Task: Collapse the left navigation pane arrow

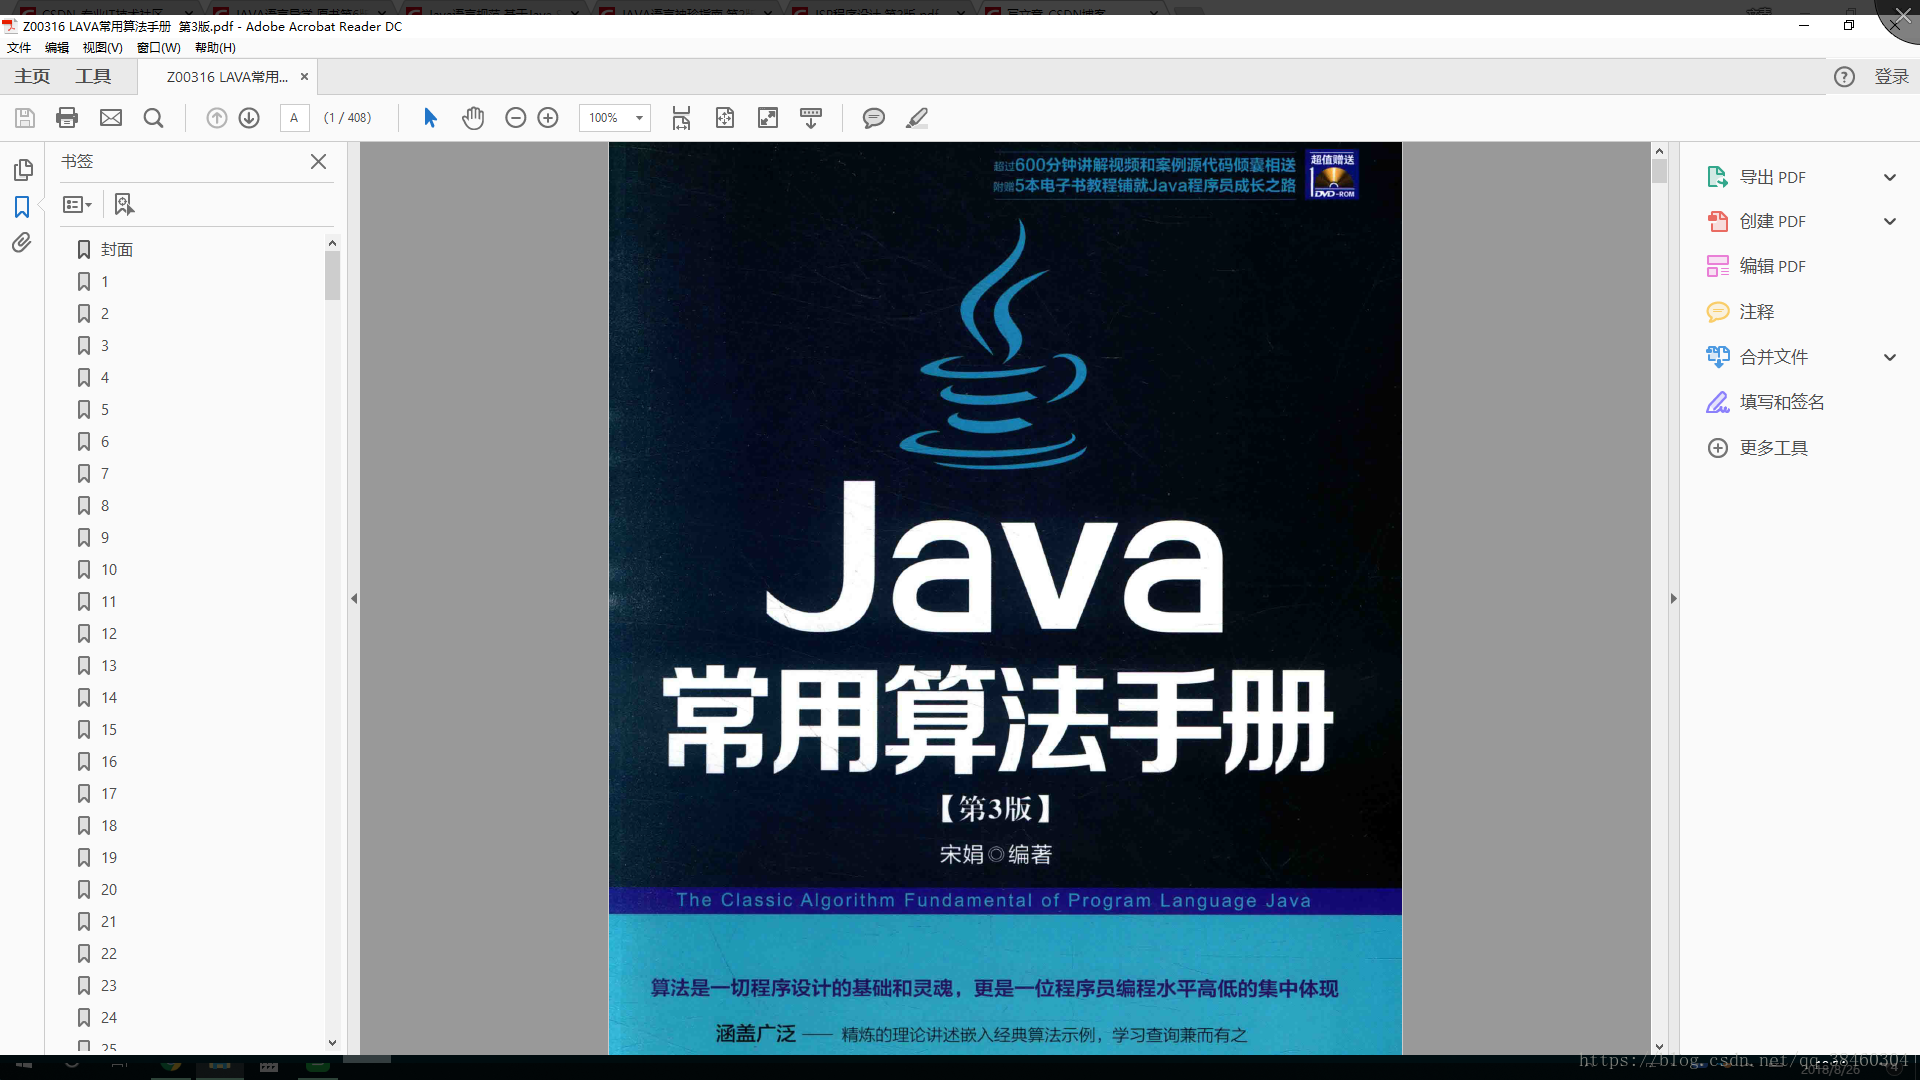Action: [354, 599]
